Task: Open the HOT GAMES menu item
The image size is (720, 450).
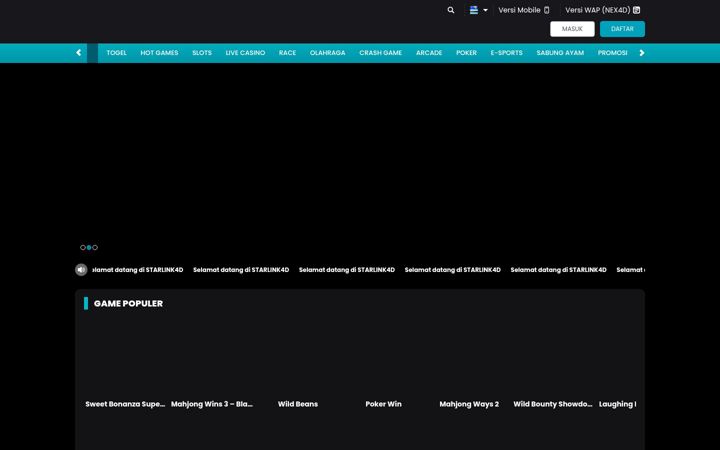Action: pos(159,53)
